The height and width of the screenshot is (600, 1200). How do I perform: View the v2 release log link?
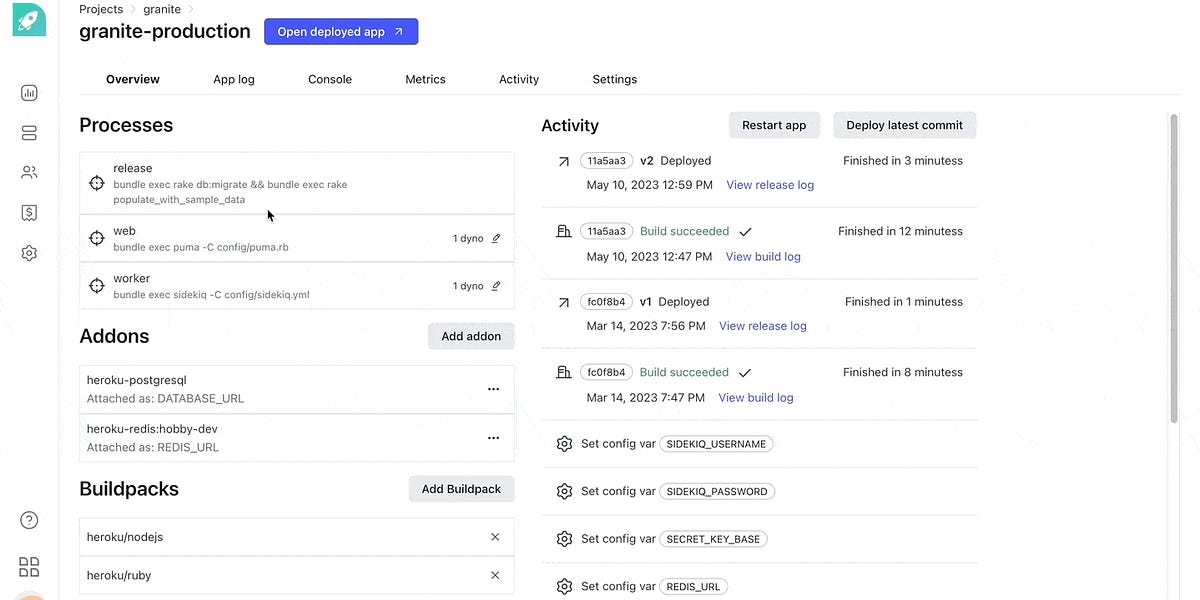click(770, 185)
